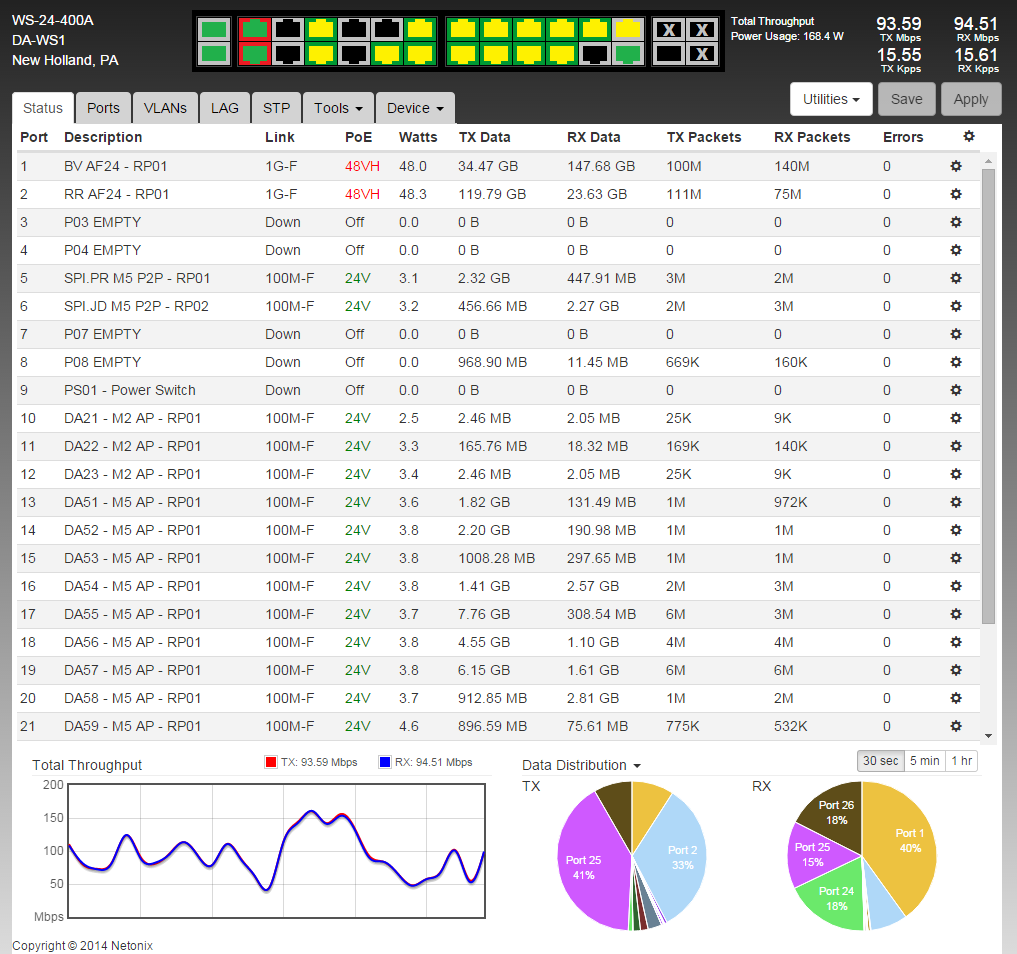Click the gear icon for port 21 DA59
Viewport: 1017px width, 954px height.
click(x=955, y=726)
